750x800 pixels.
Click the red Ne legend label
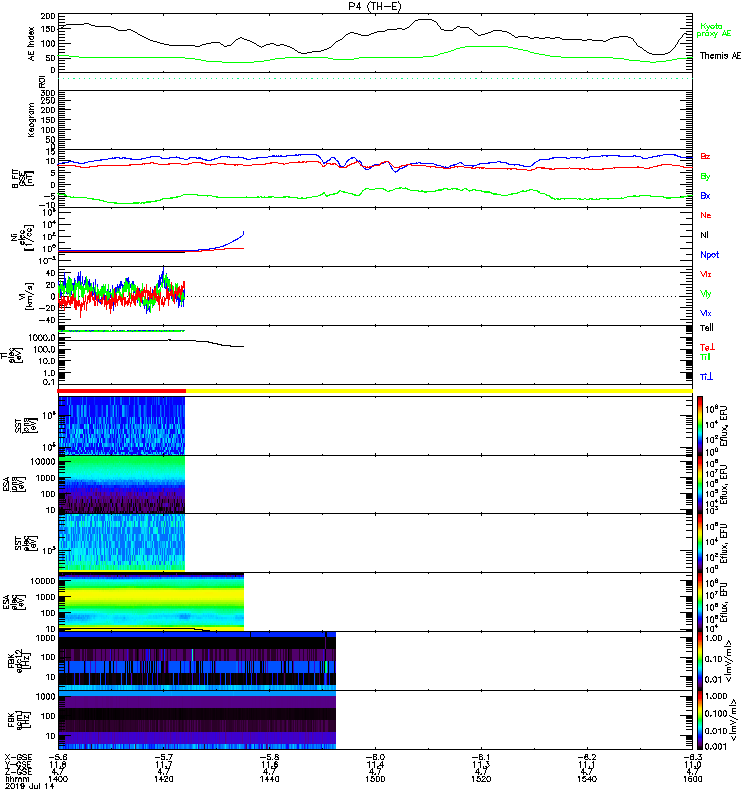(705, 215)
